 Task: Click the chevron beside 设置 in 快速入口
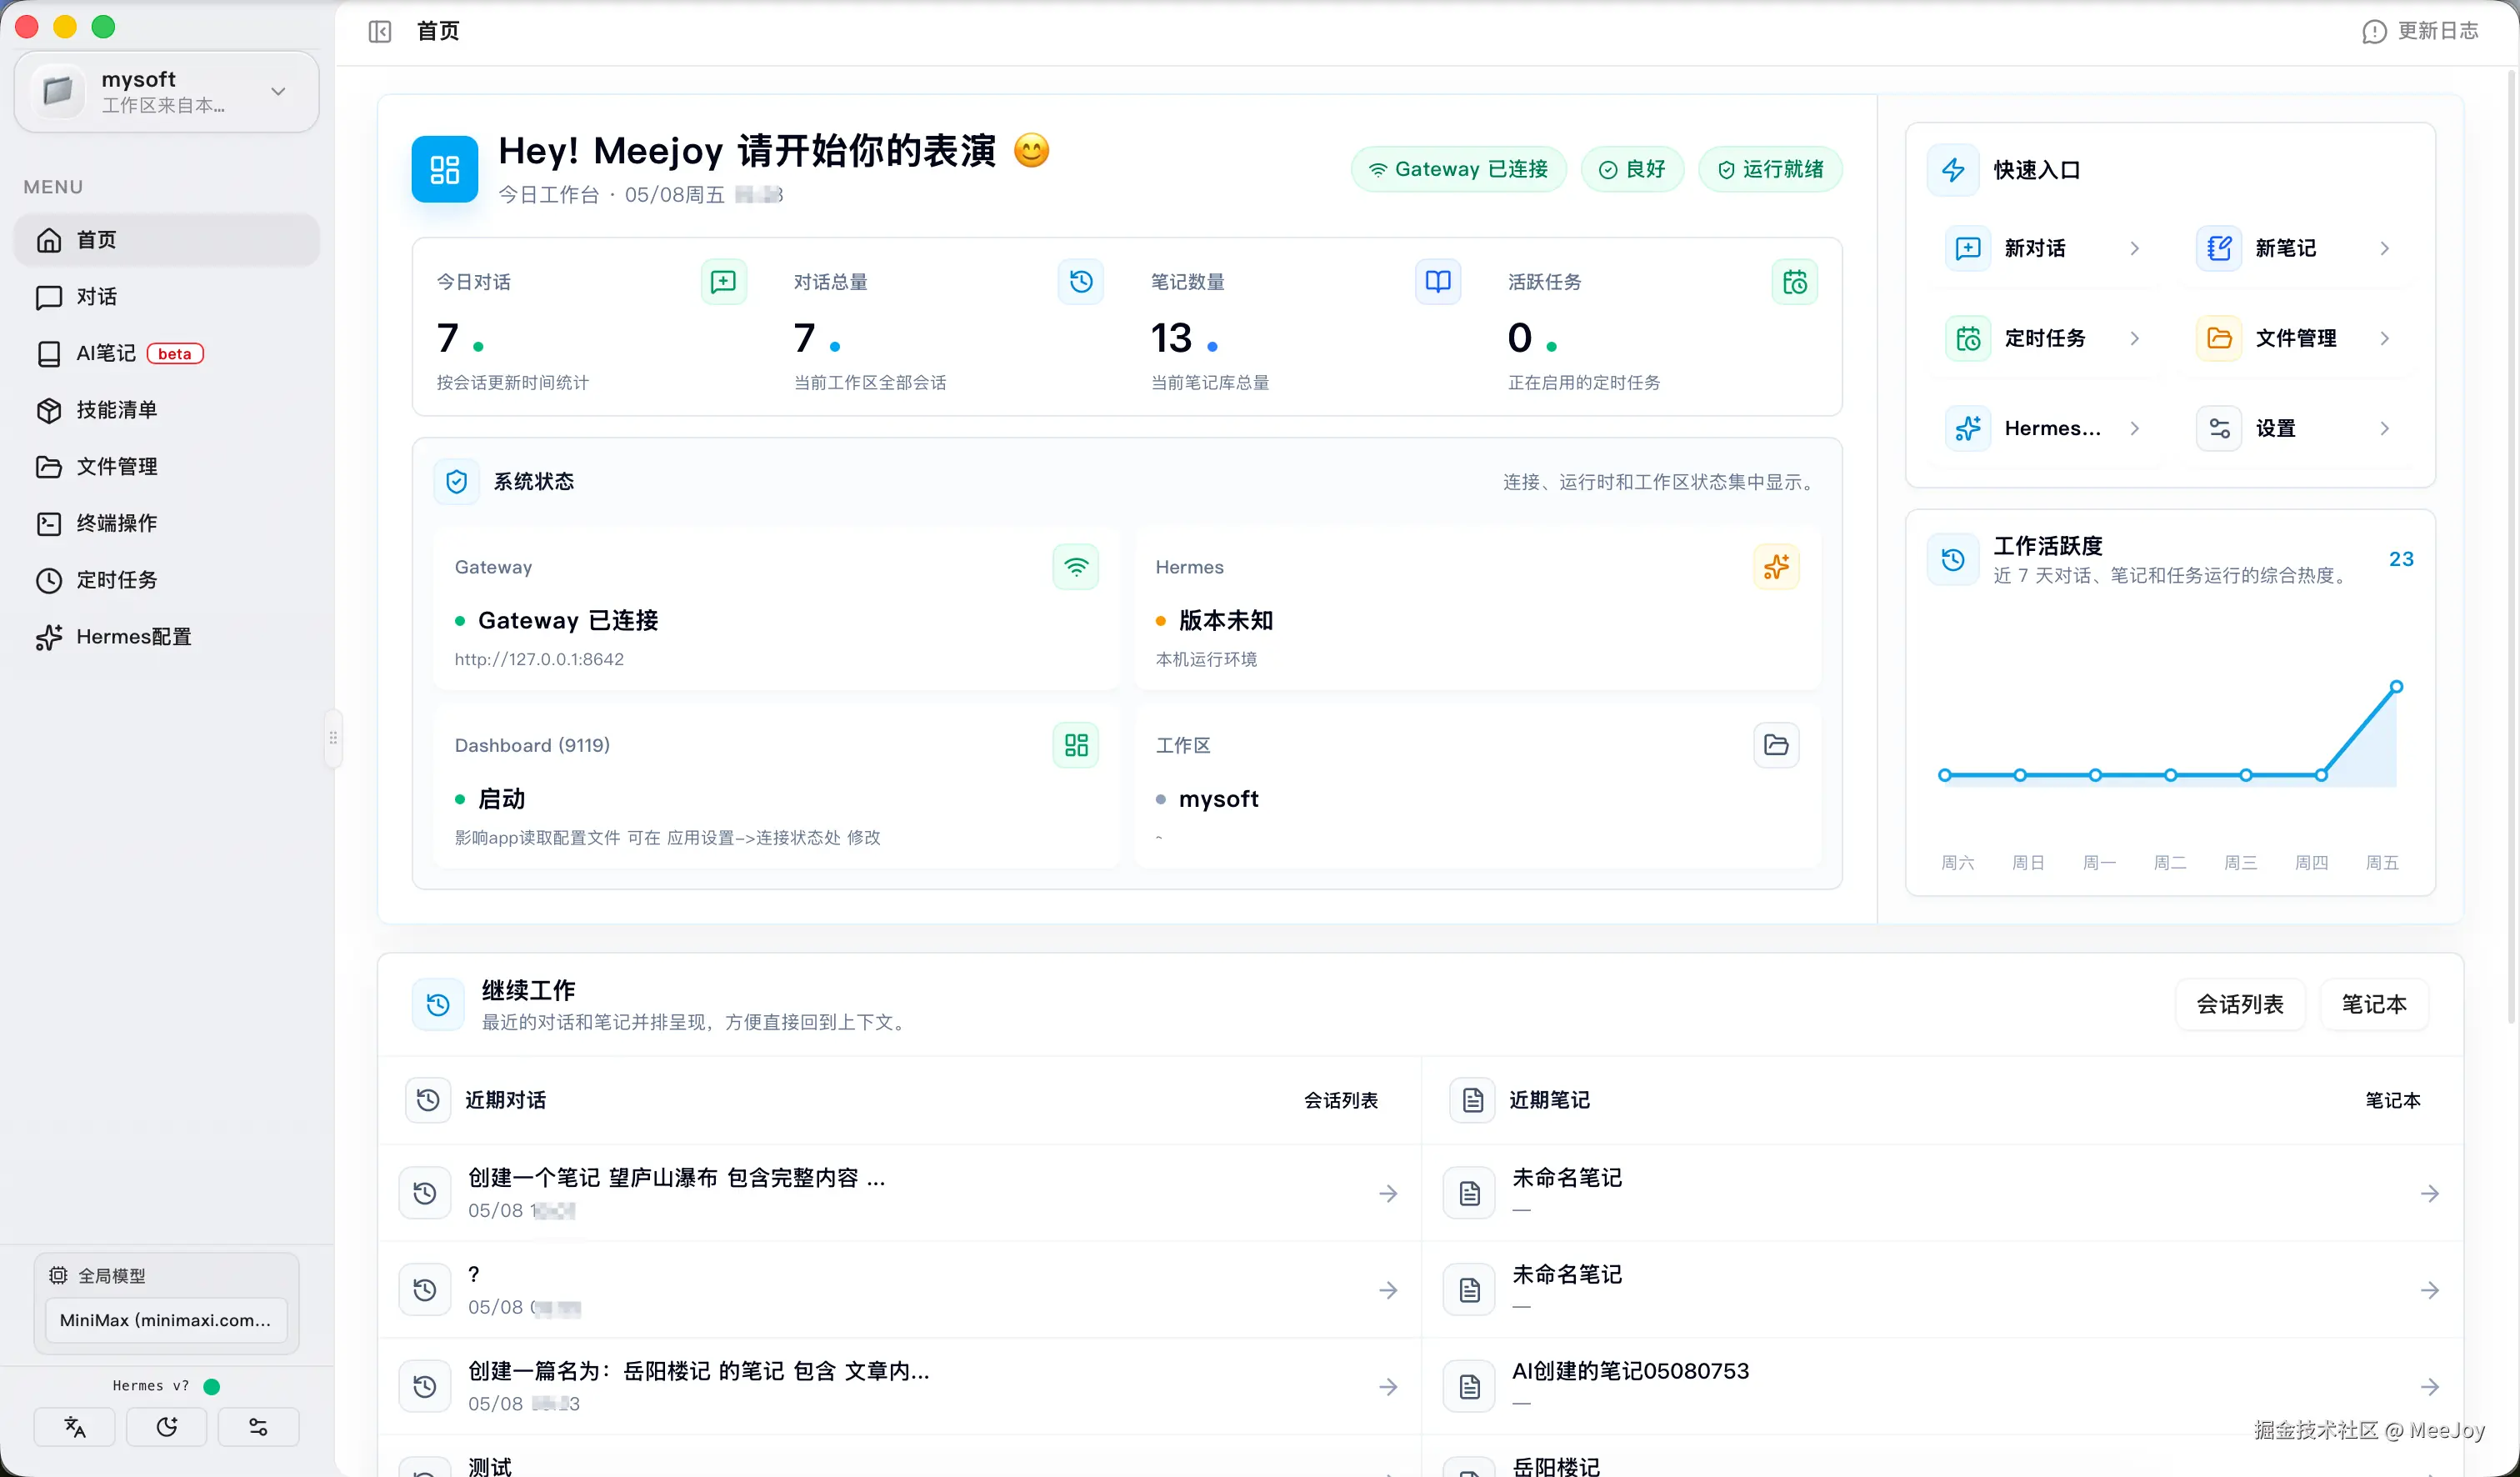(2385, 428)
